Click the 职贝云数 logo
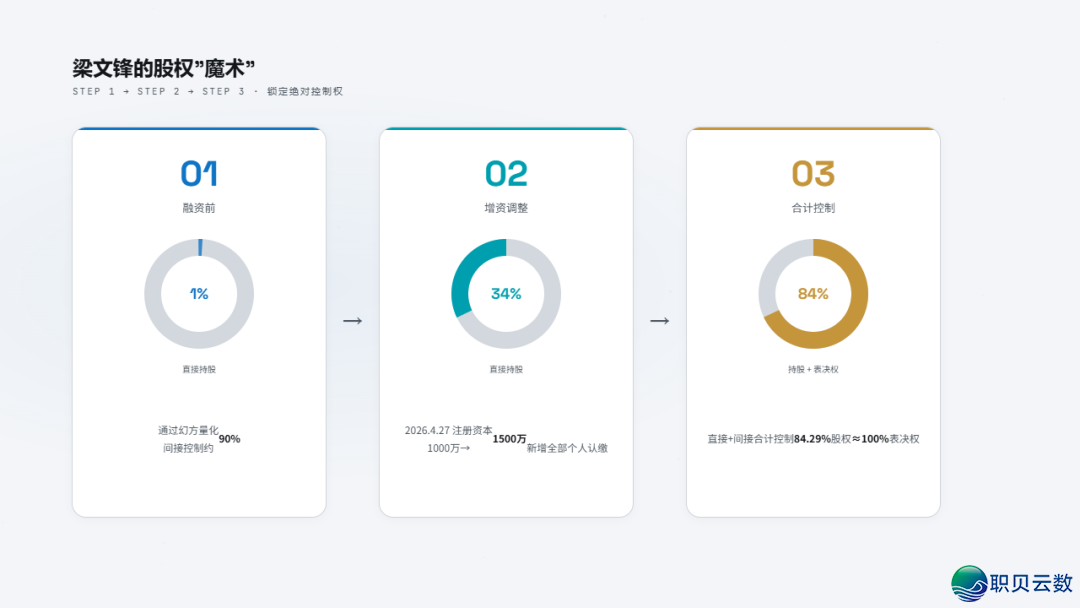 1012,584
